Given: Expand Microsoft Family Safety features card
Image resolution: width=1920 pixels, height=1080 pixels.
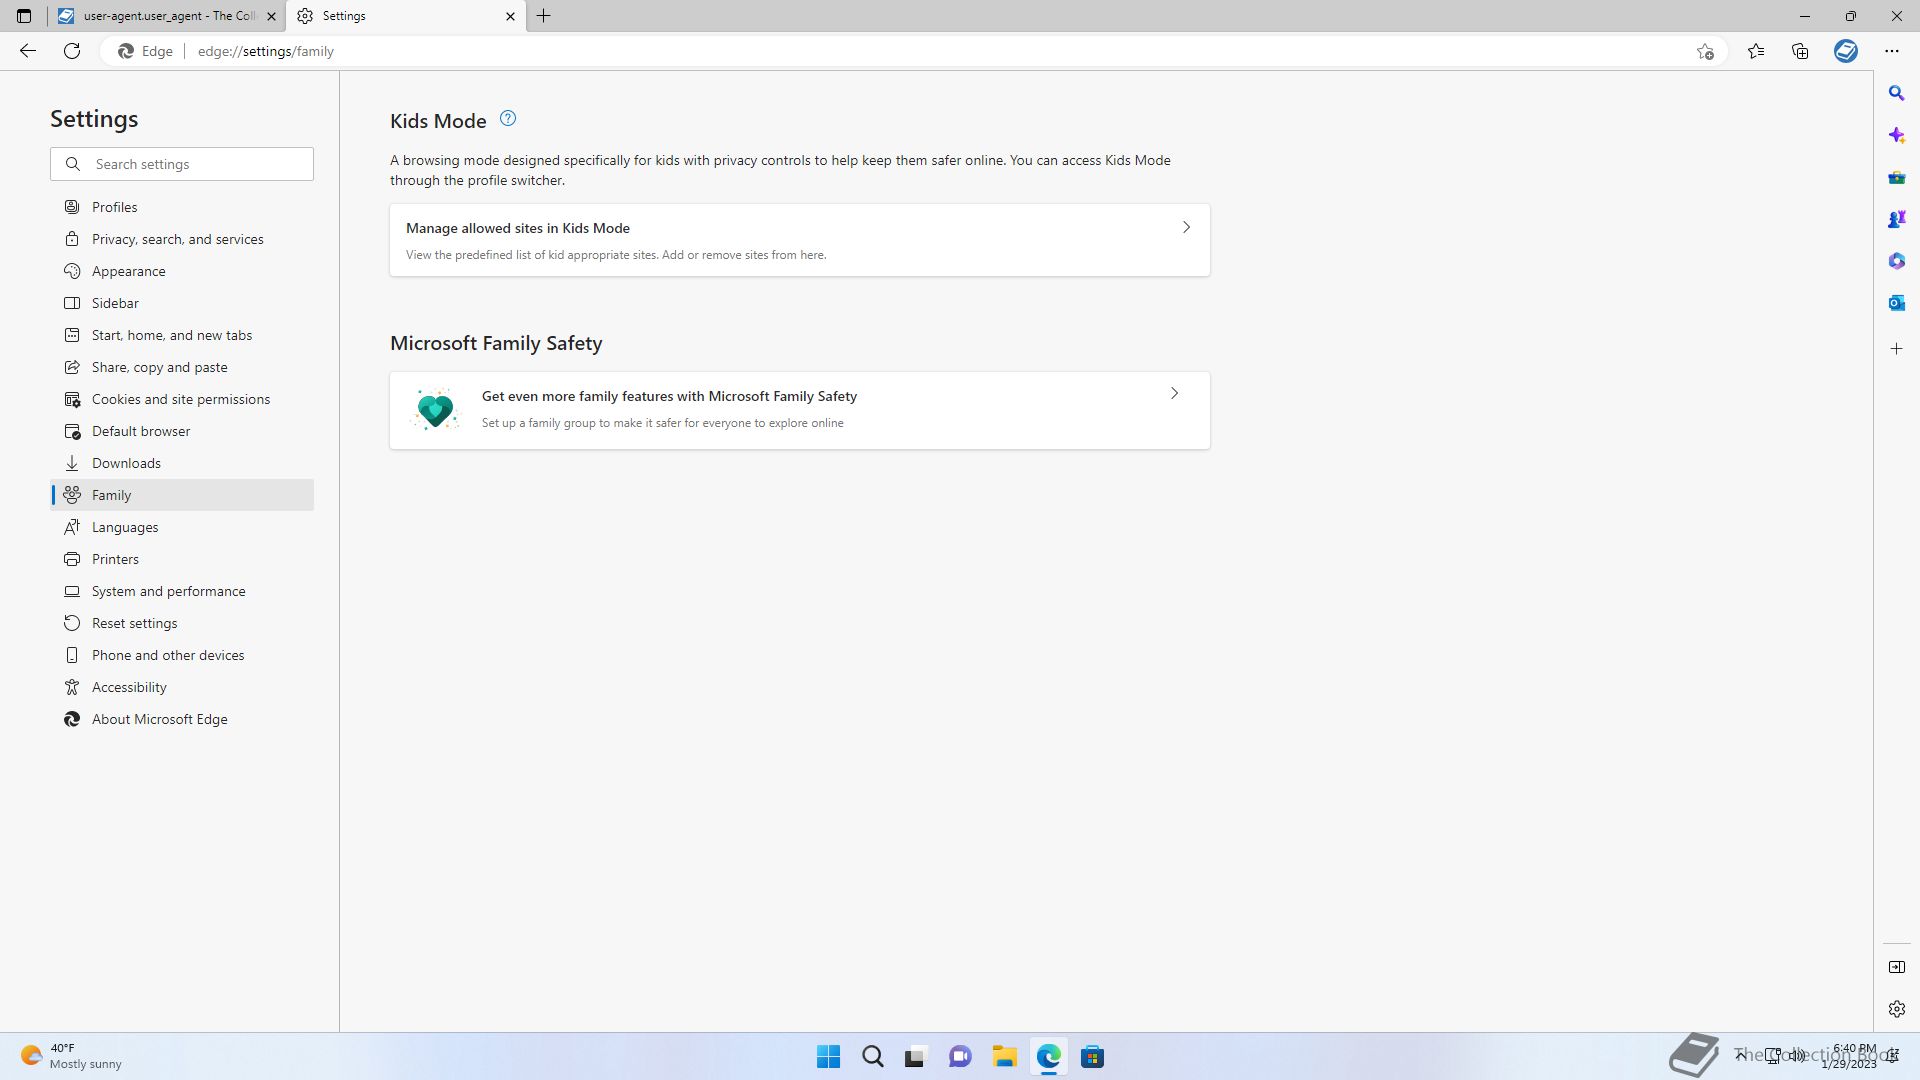Looking at the screenshot, I should [800, 410].
